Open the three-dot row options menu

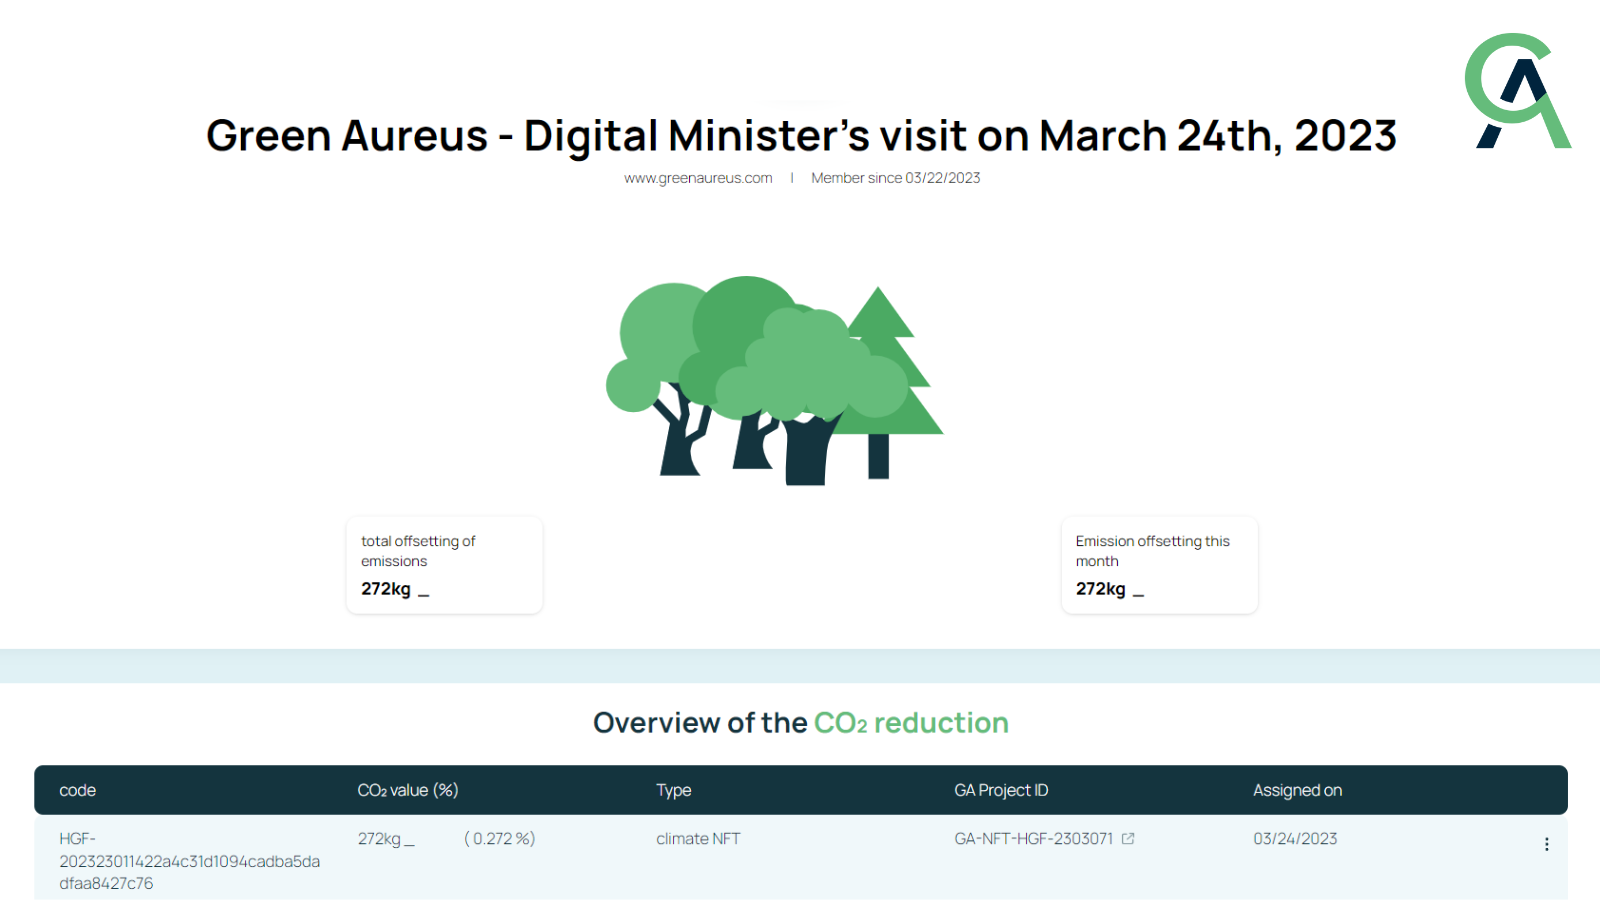(x=1546, y=844)
